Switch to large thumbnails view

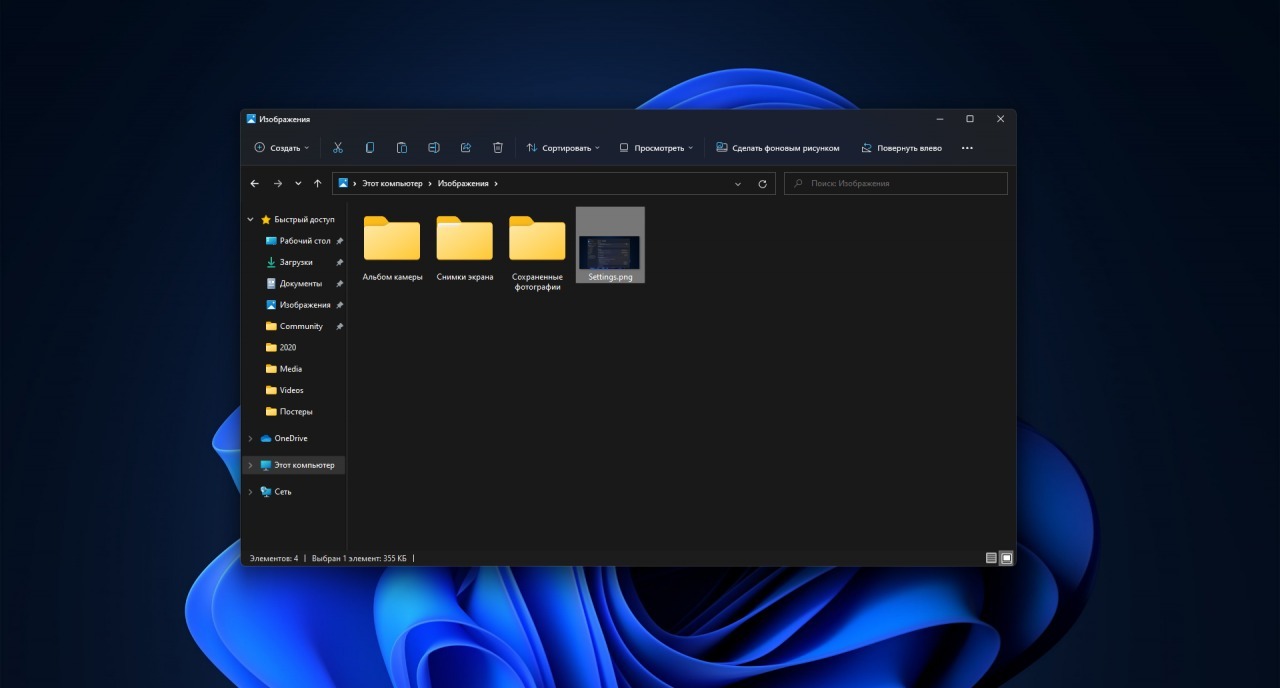coord(1007,558)
